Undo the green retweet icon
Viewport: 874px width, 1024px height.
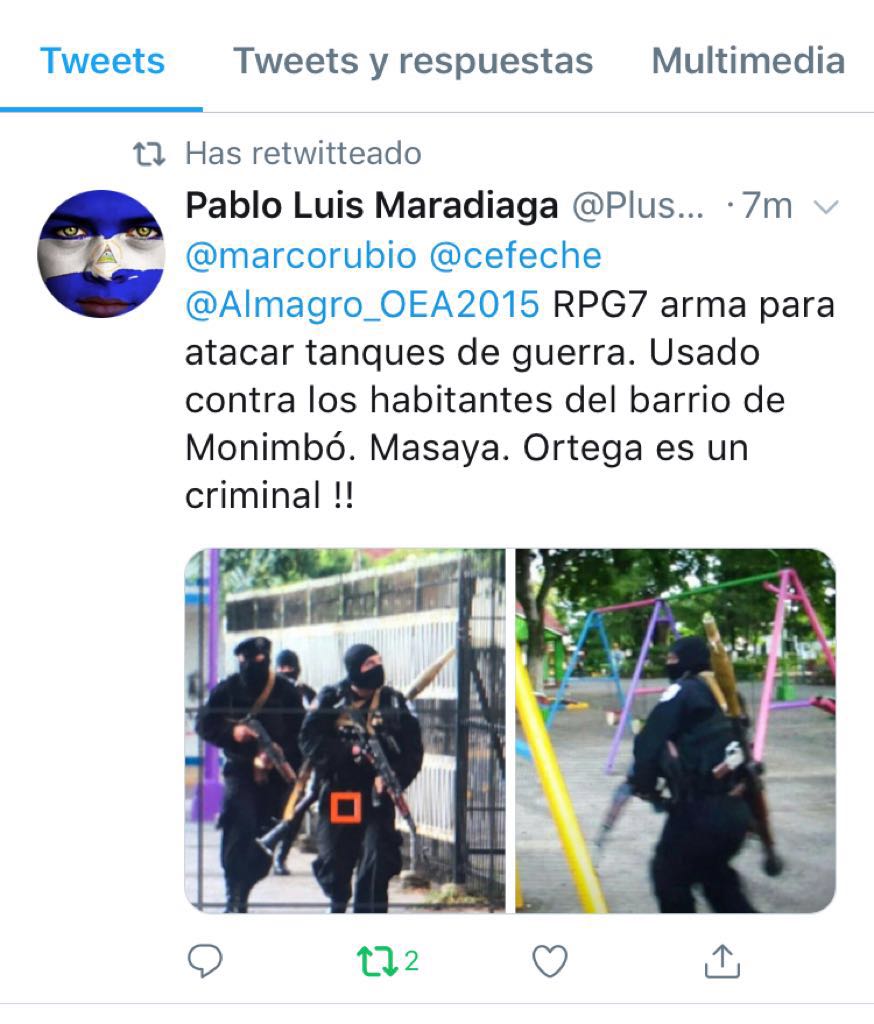[x=378, y=961]
